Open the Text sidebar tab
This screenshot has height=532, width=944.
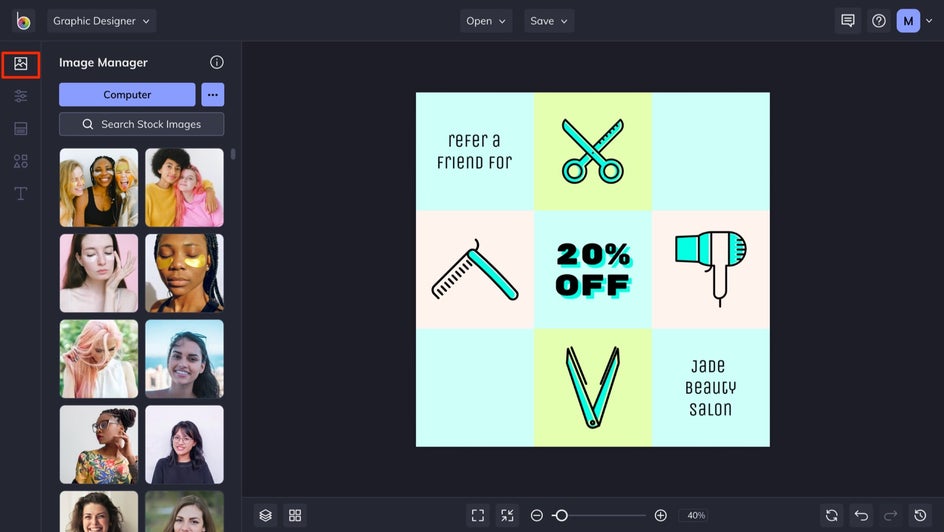[x=20, y=194]
